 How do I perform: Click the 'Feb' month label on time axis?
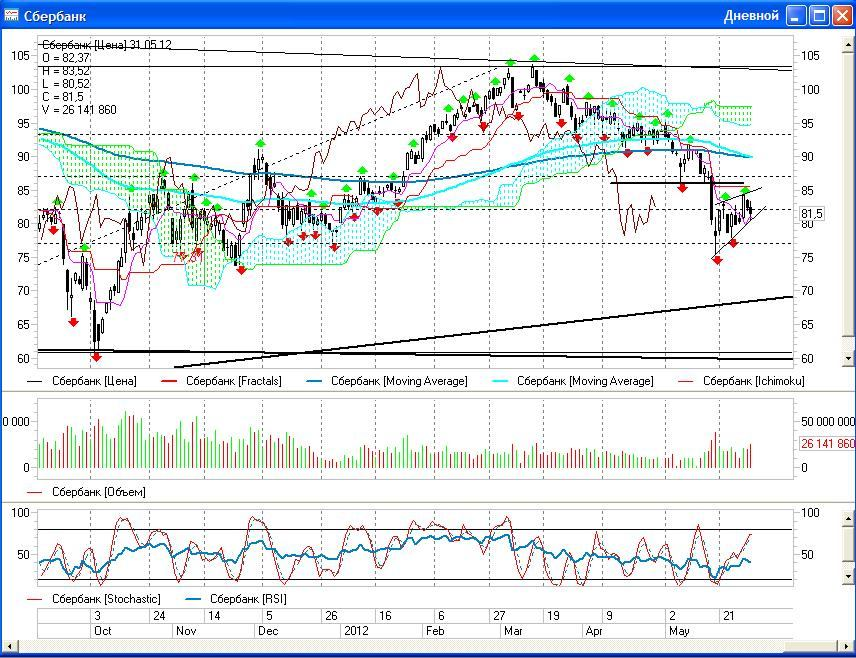click(435, 631)
